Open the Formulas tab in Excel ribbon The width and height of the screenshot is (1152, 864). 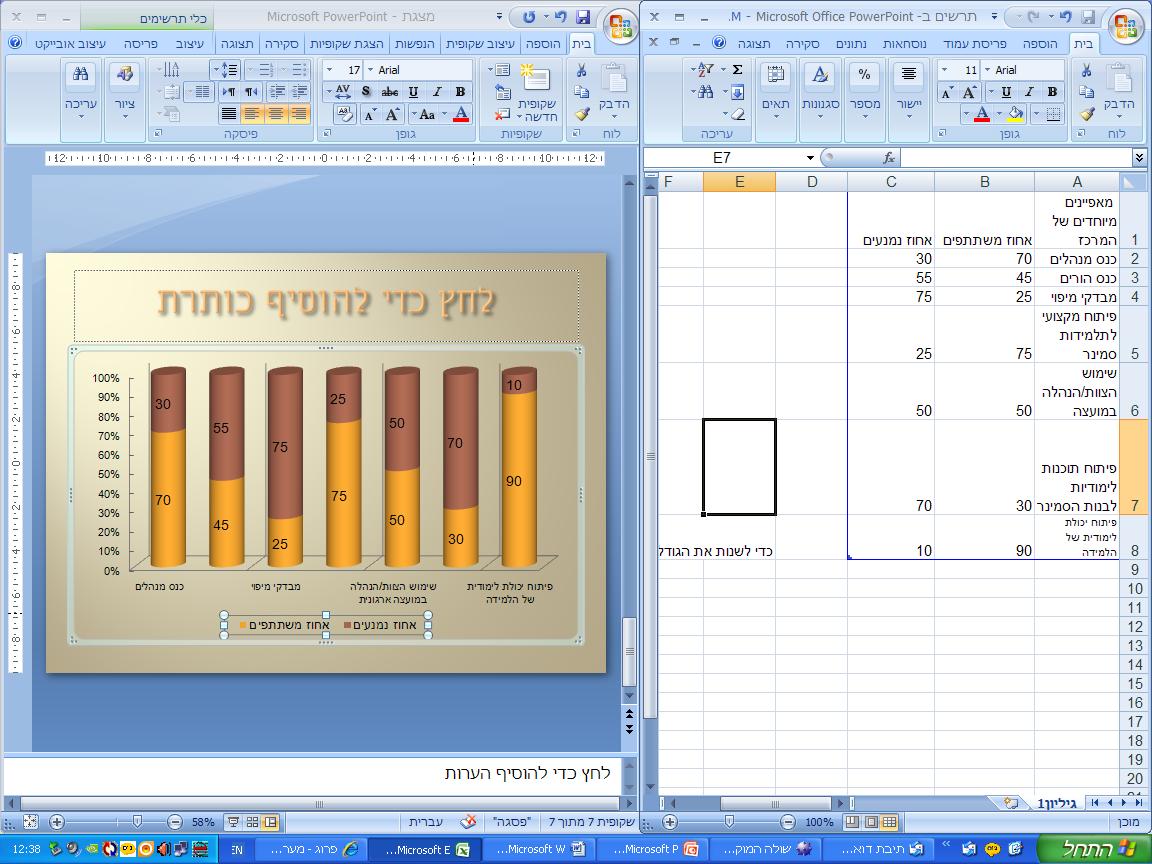pos(904,43)
